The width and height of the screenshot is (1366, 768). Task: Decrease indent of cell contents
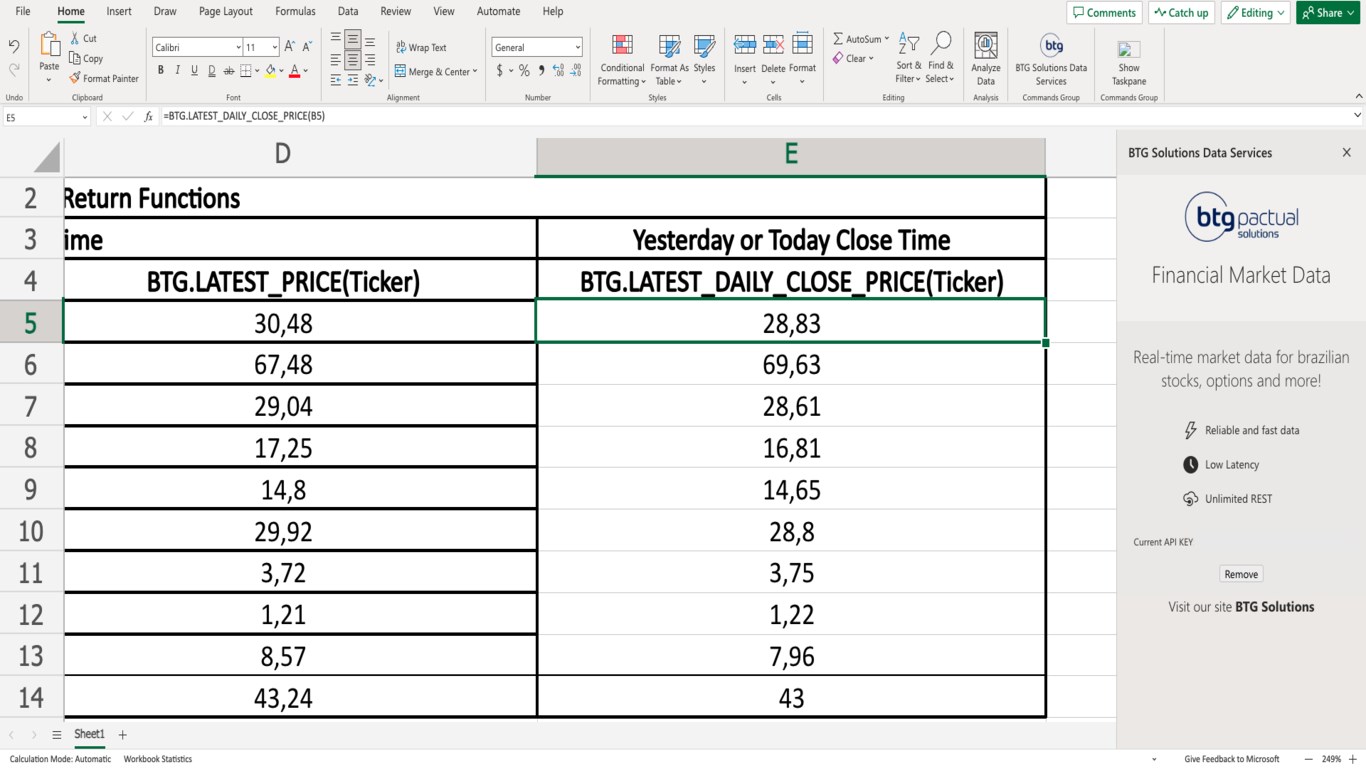(336, 80)
